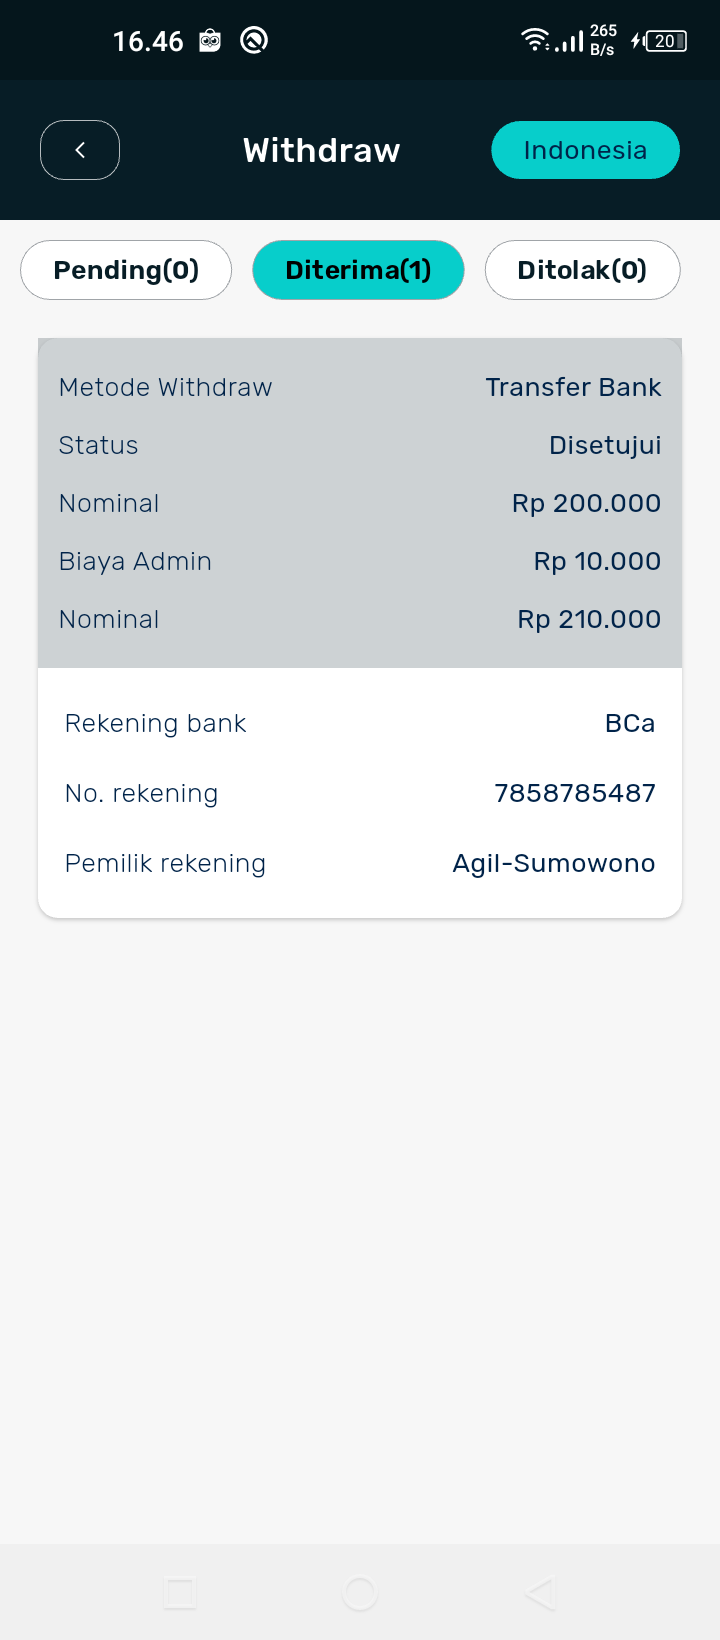Image resolution: width=720 pixels, height=1640 pixels.
Task: Tap the cellular signal strength icon
Action: (570, 42)
